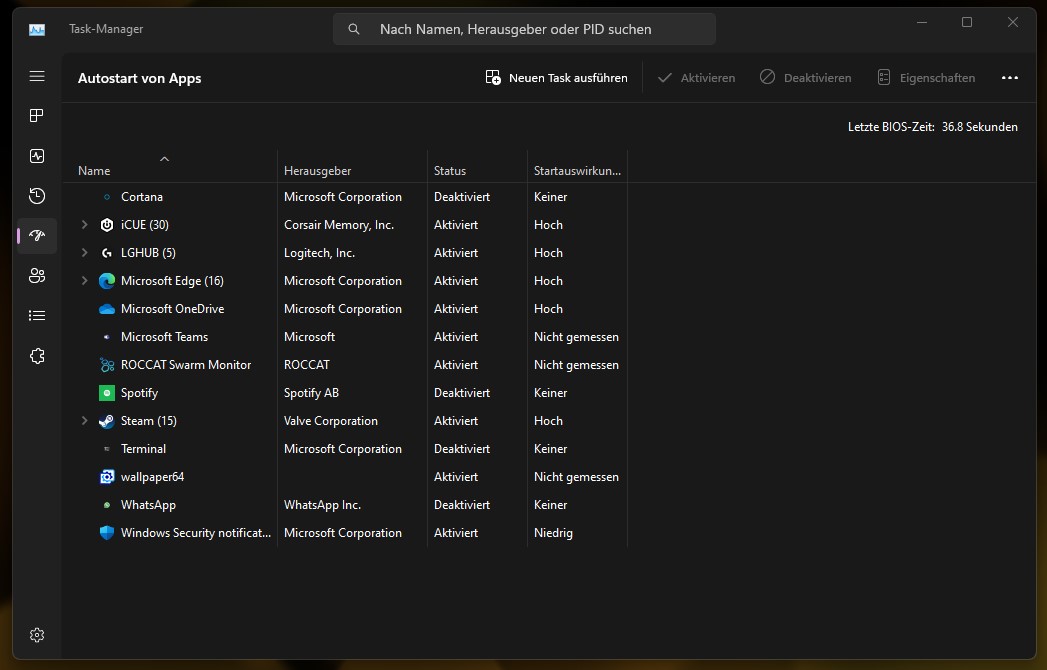Click publisher WhatsApp Inc.
The width and height of the screenshot is (1047, 670).
pyautogui.click(x=322, y=505)
